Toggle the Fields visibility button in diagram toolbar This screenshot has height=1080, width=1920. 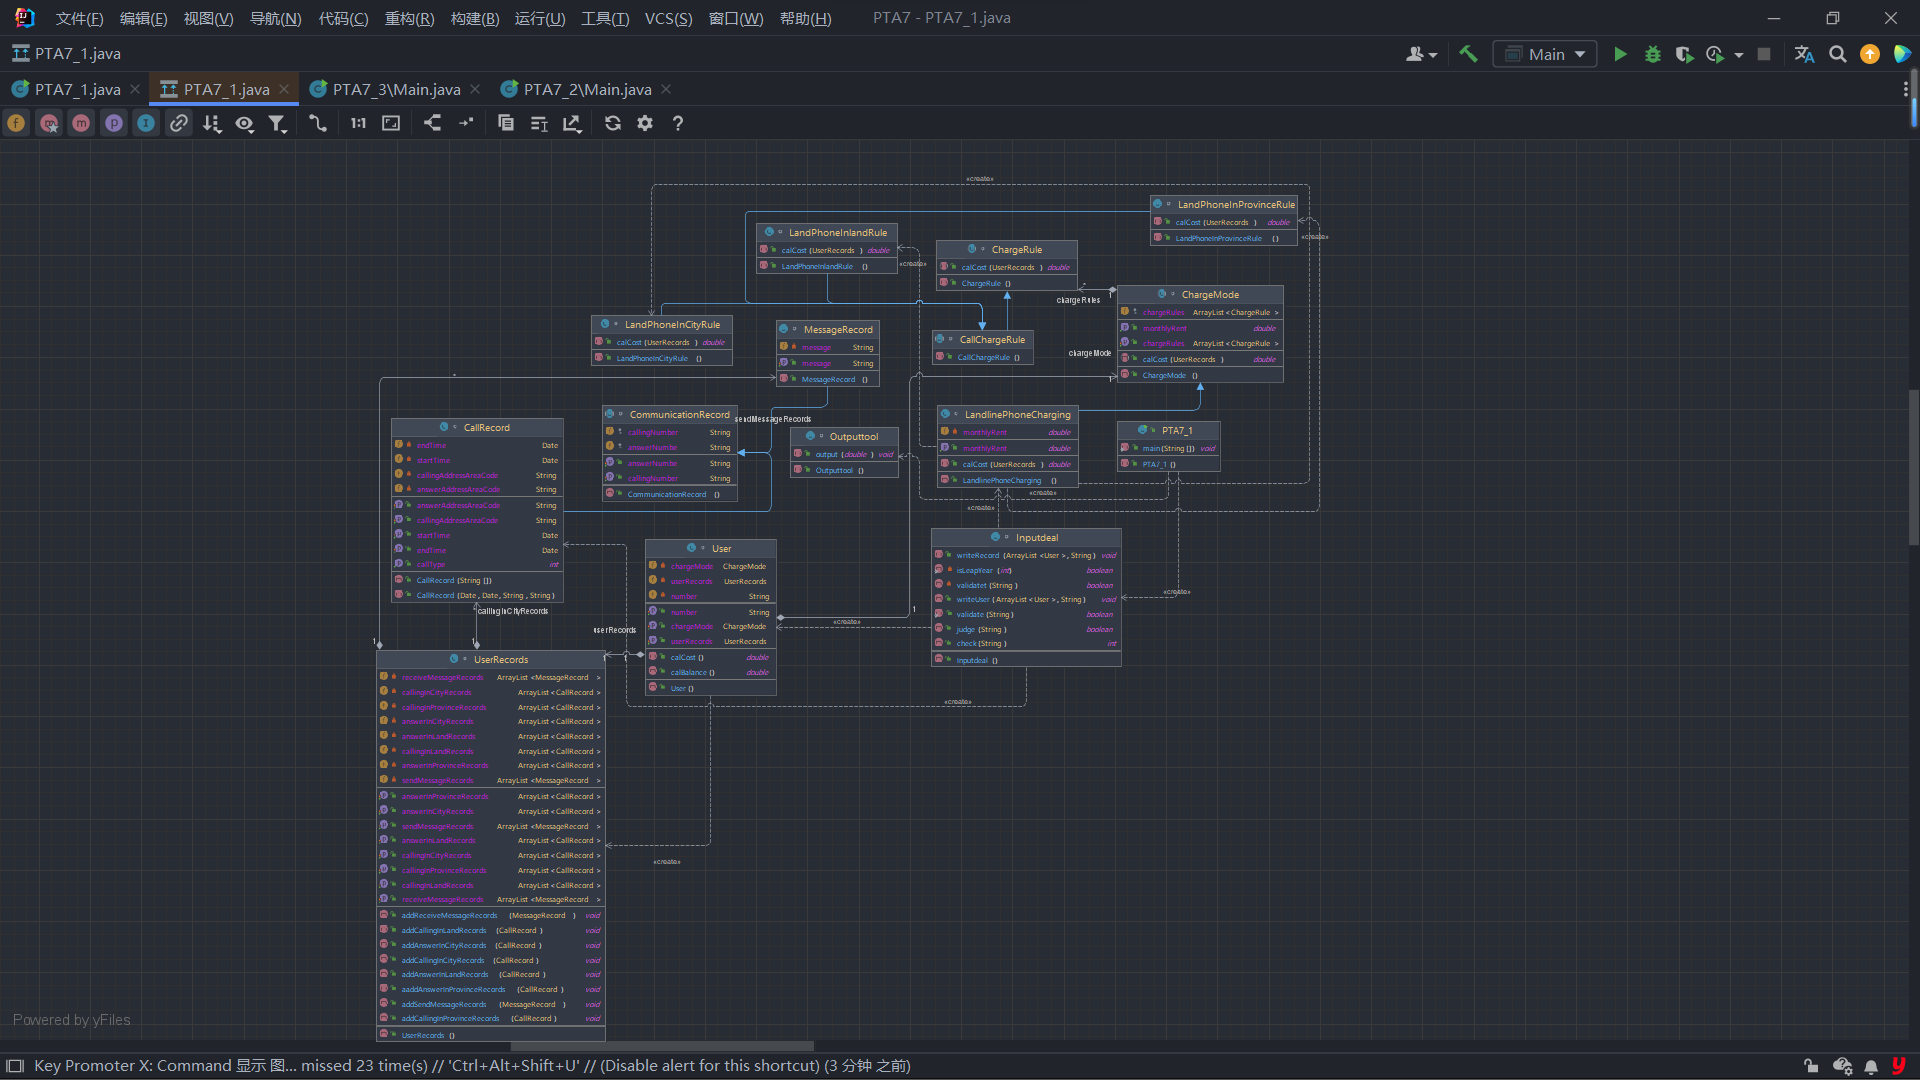[16, 123]
